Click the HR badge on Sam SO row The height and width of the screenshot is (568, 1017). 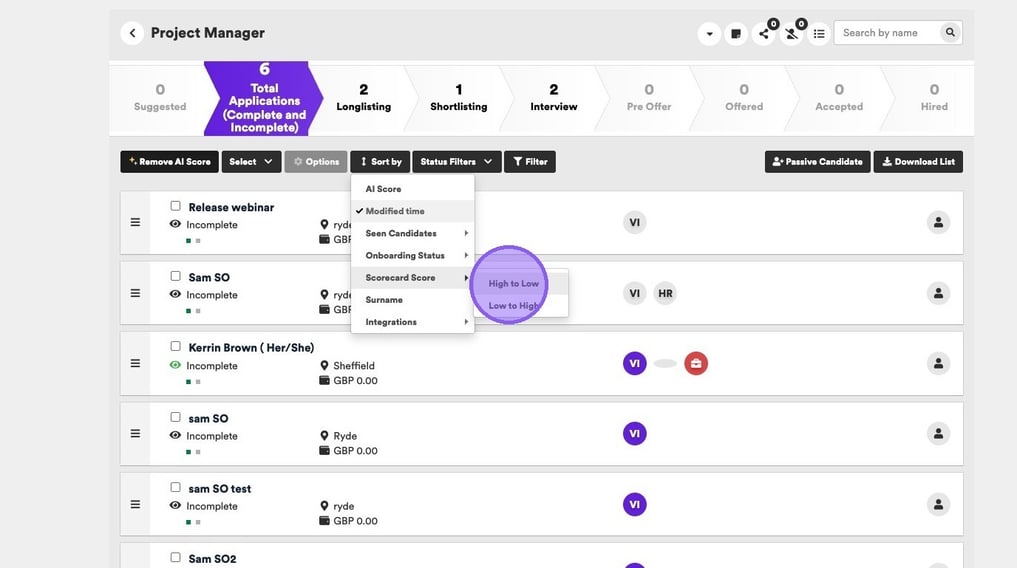point(666,293)
